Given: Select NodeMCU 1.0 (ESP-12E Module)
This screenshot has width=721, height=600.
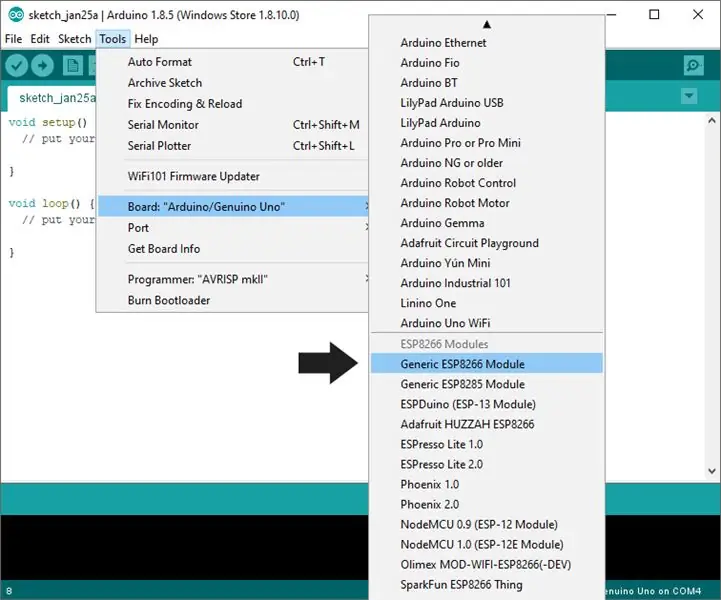Looking at the screenshot, I should click(x=486, y=545).
